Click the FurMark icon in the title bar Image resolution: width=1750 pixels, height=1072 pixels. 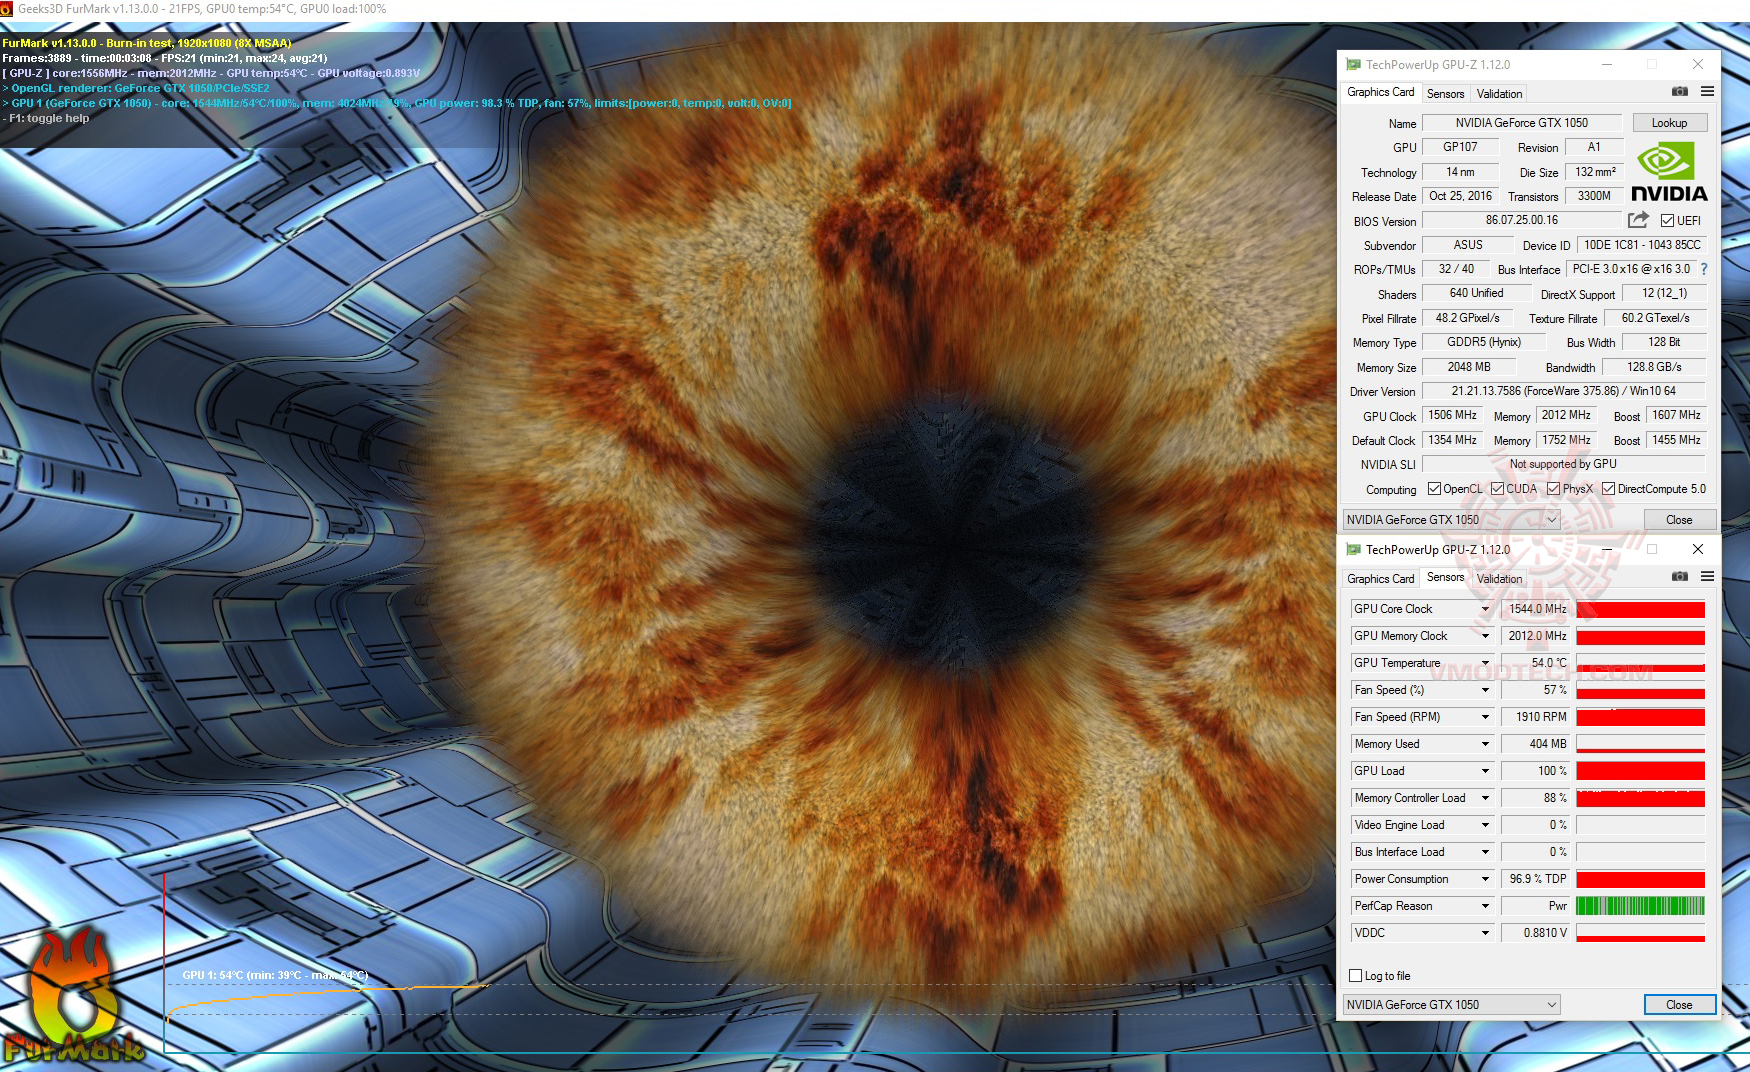[x=7, y=9]
